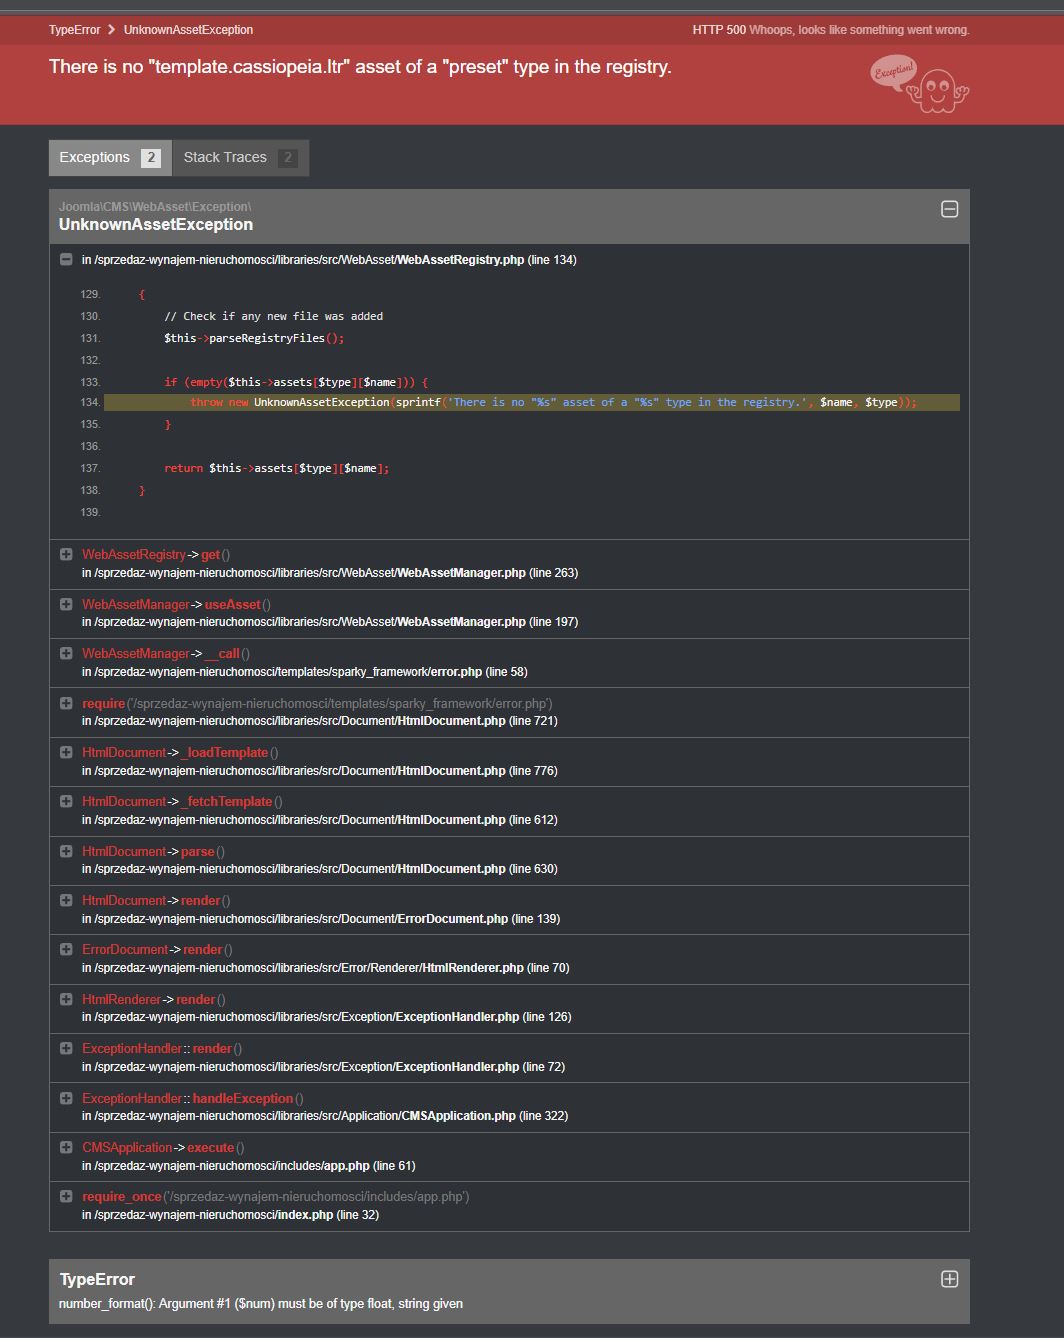Click the WebAssetRegistry.php (line 134) file path
This screenshot has width=1064, height=1338.
coord(329,259)
